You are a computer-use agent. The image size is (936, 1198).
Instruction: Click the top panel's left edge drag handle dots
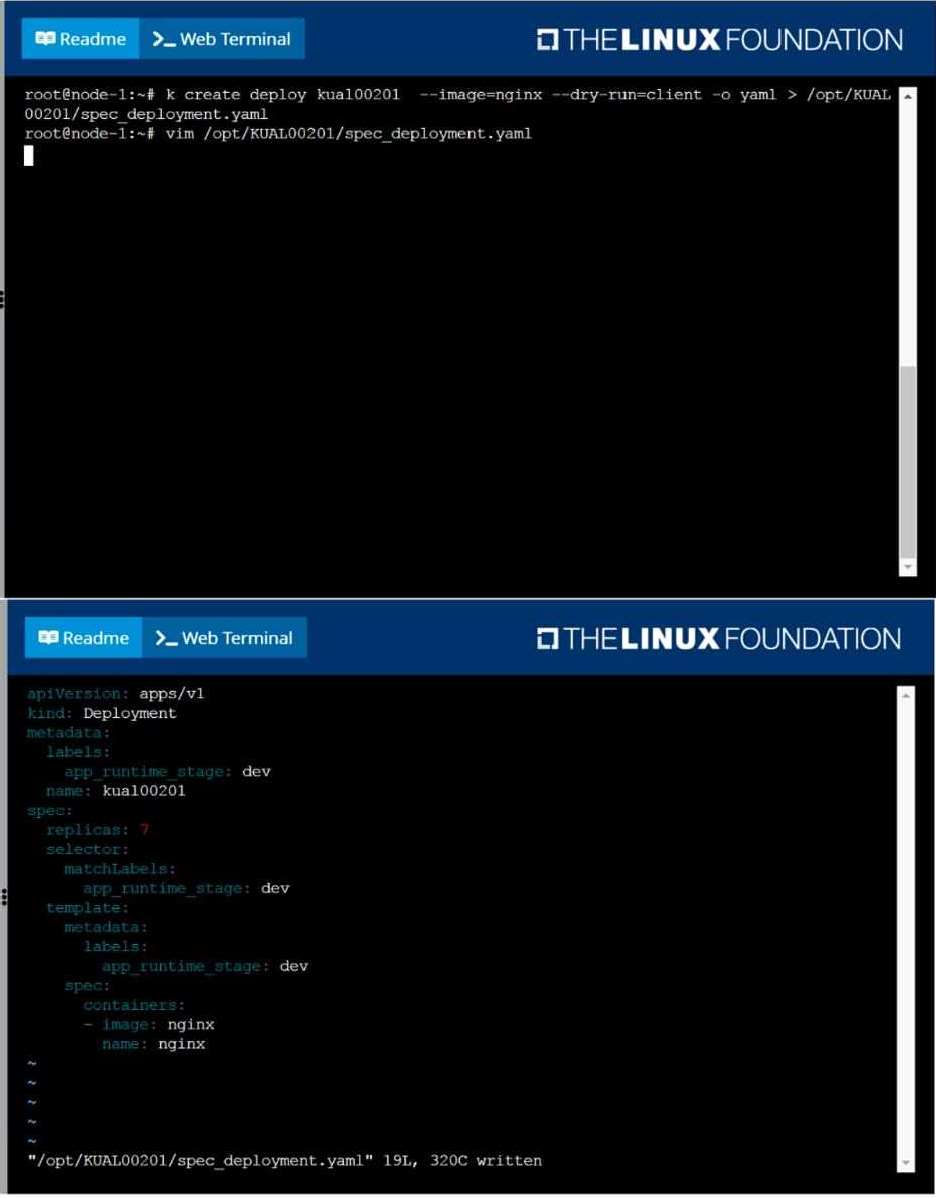3,299
